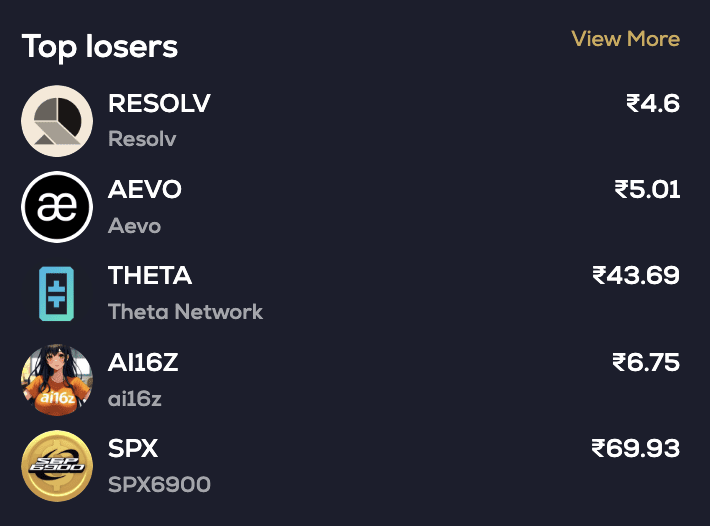
Task: Click the SPX price ₹69.93
Action: [636, 448]
